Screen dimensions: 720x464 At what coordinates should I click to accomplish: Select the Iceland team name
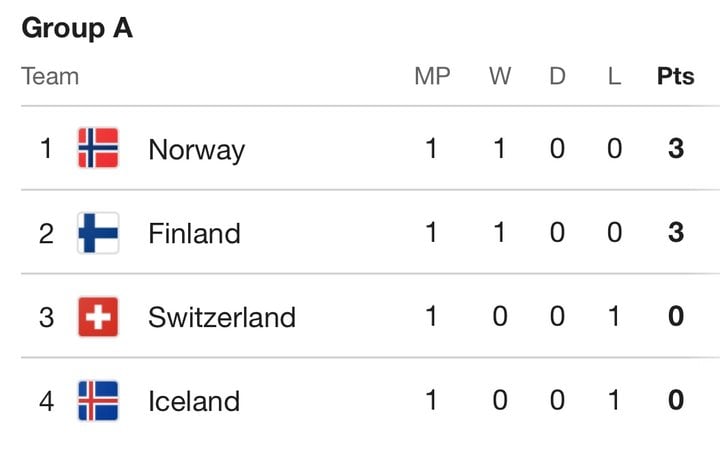[194, 401]
